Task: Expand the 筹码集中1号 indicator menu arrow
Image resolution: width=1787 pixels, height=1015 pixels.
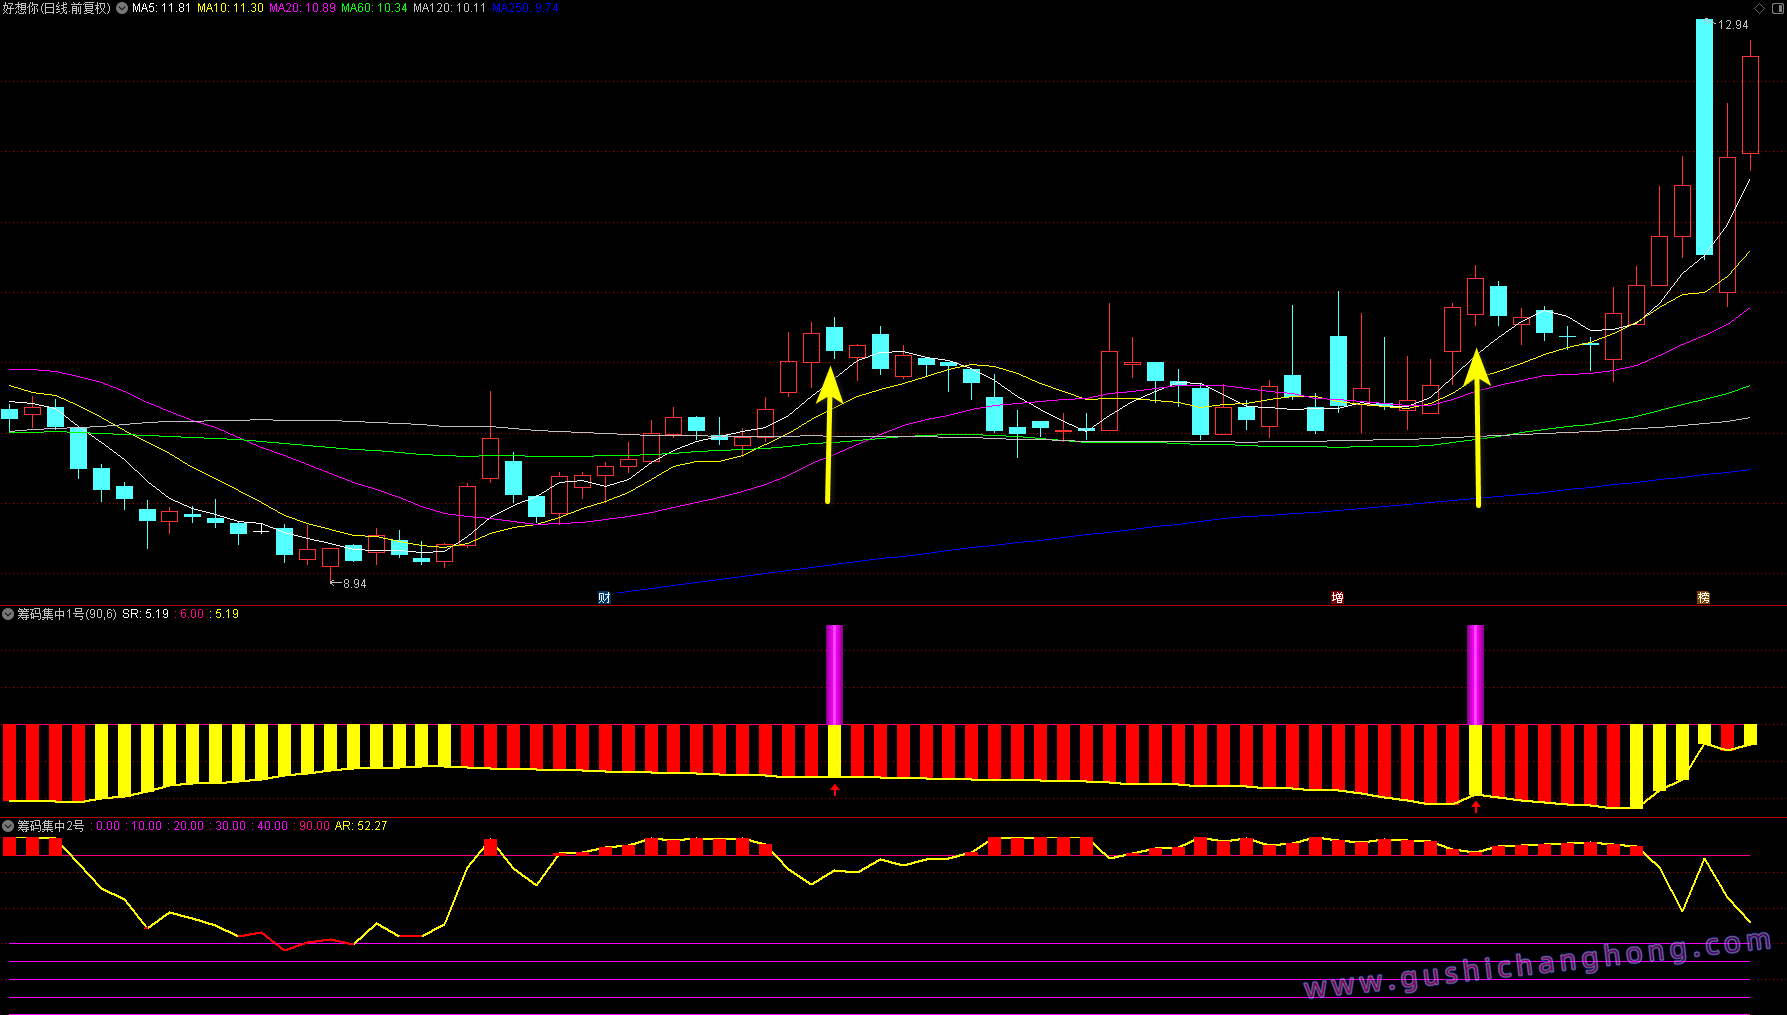Action: click(8, 614)
